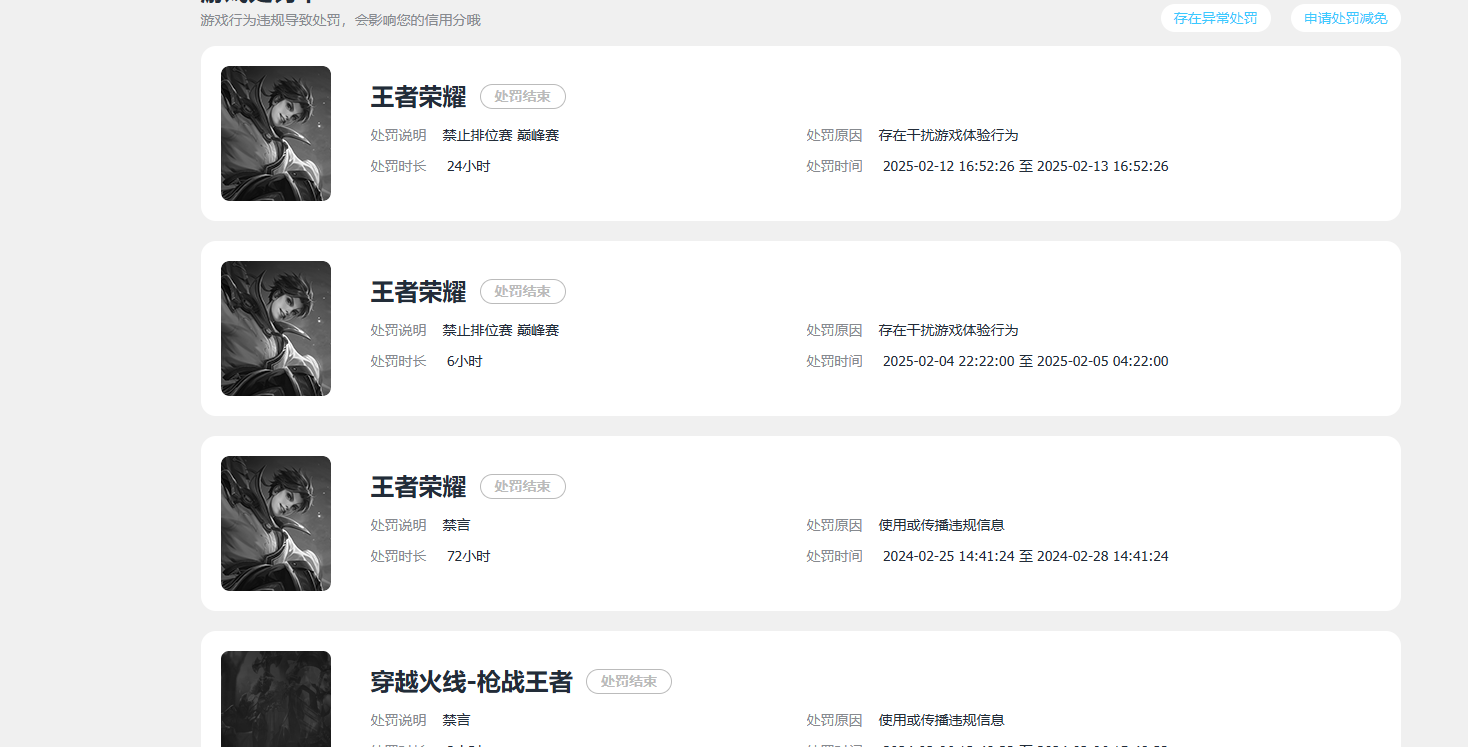Select the 72小时 duration value
The width and height of the screenshot is (1468, 747).
pos(469,556)
